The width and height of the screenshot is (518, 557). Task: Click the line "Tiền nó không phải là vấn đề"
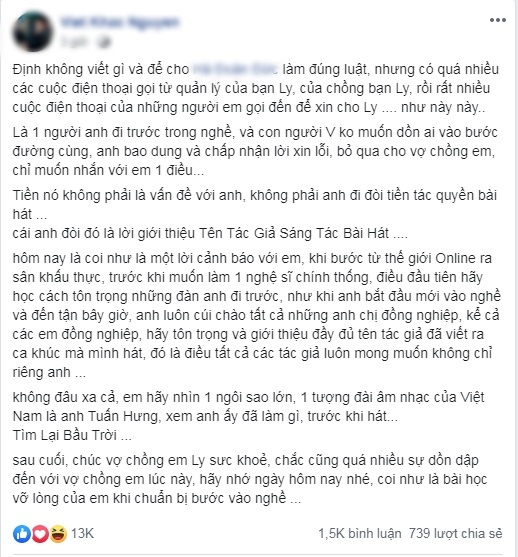point(254,205)
